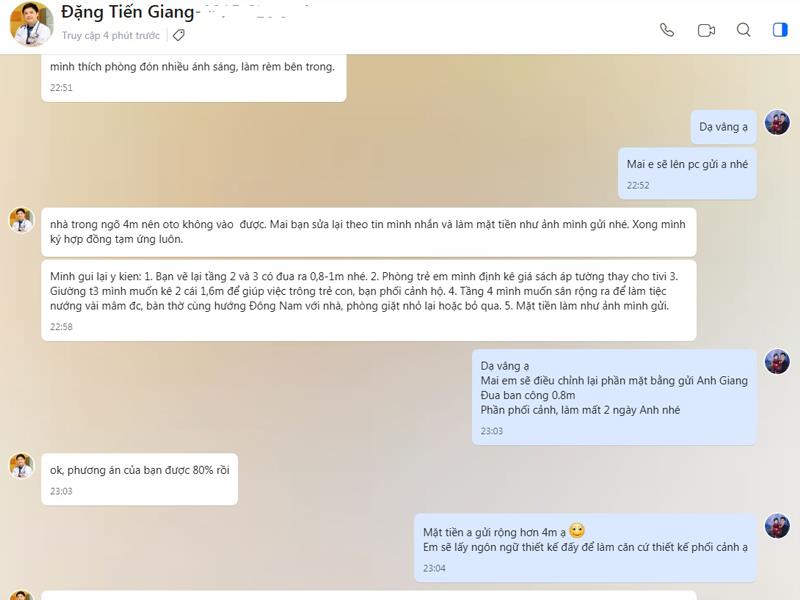Click the sender avatar beside the "ok, phương án" message

(x=21, y=465)
